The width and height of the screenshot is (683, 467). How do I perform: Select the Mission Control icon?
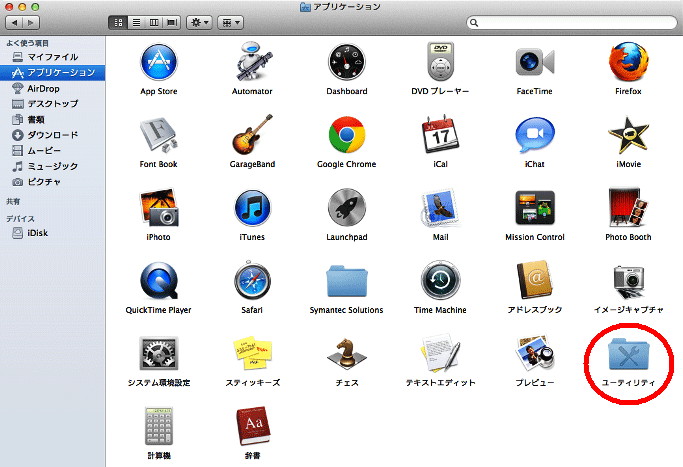click(x=534, y=207)
